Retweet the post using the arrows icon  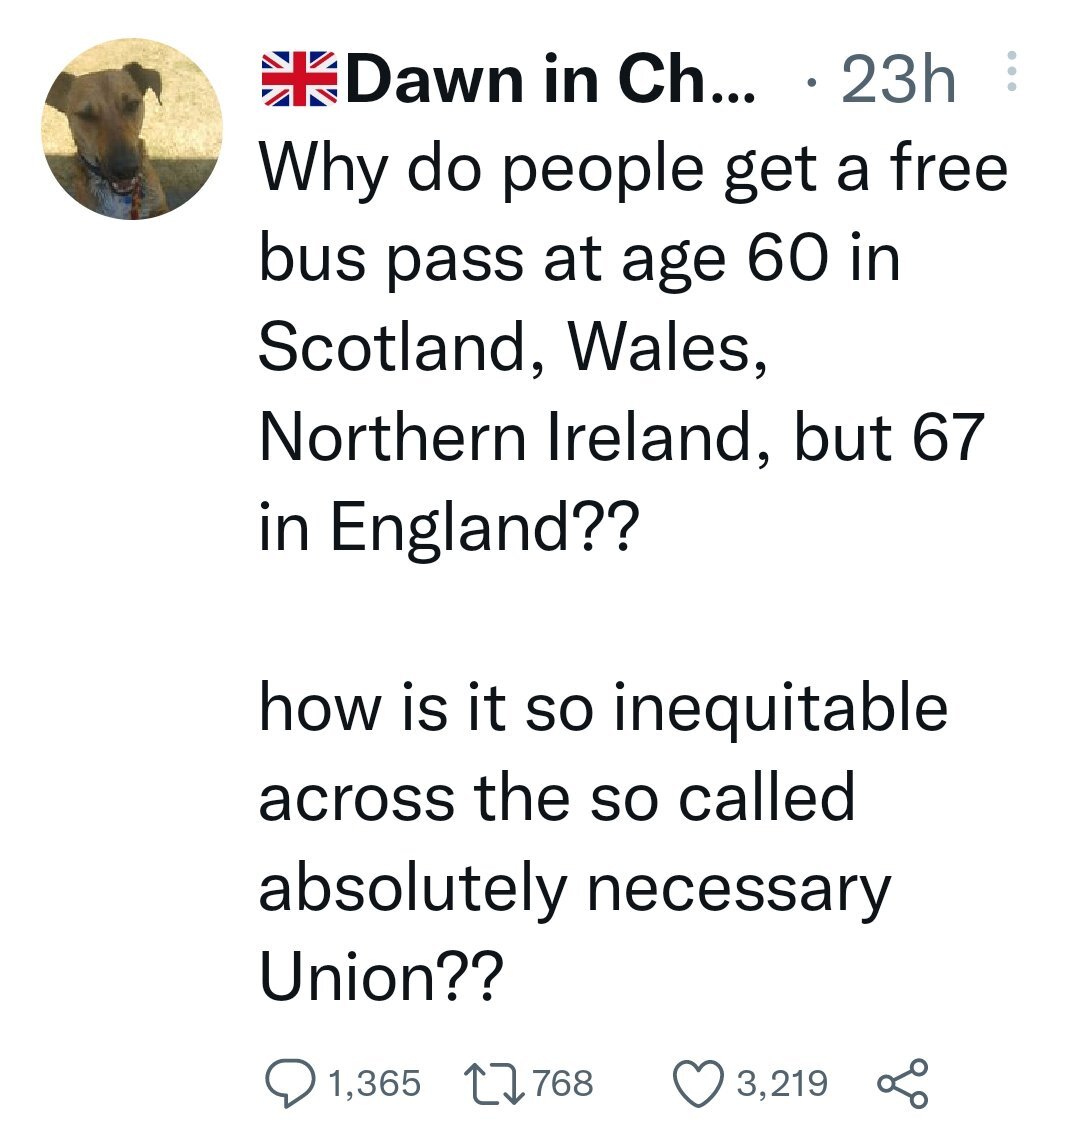coord(495,1083)
